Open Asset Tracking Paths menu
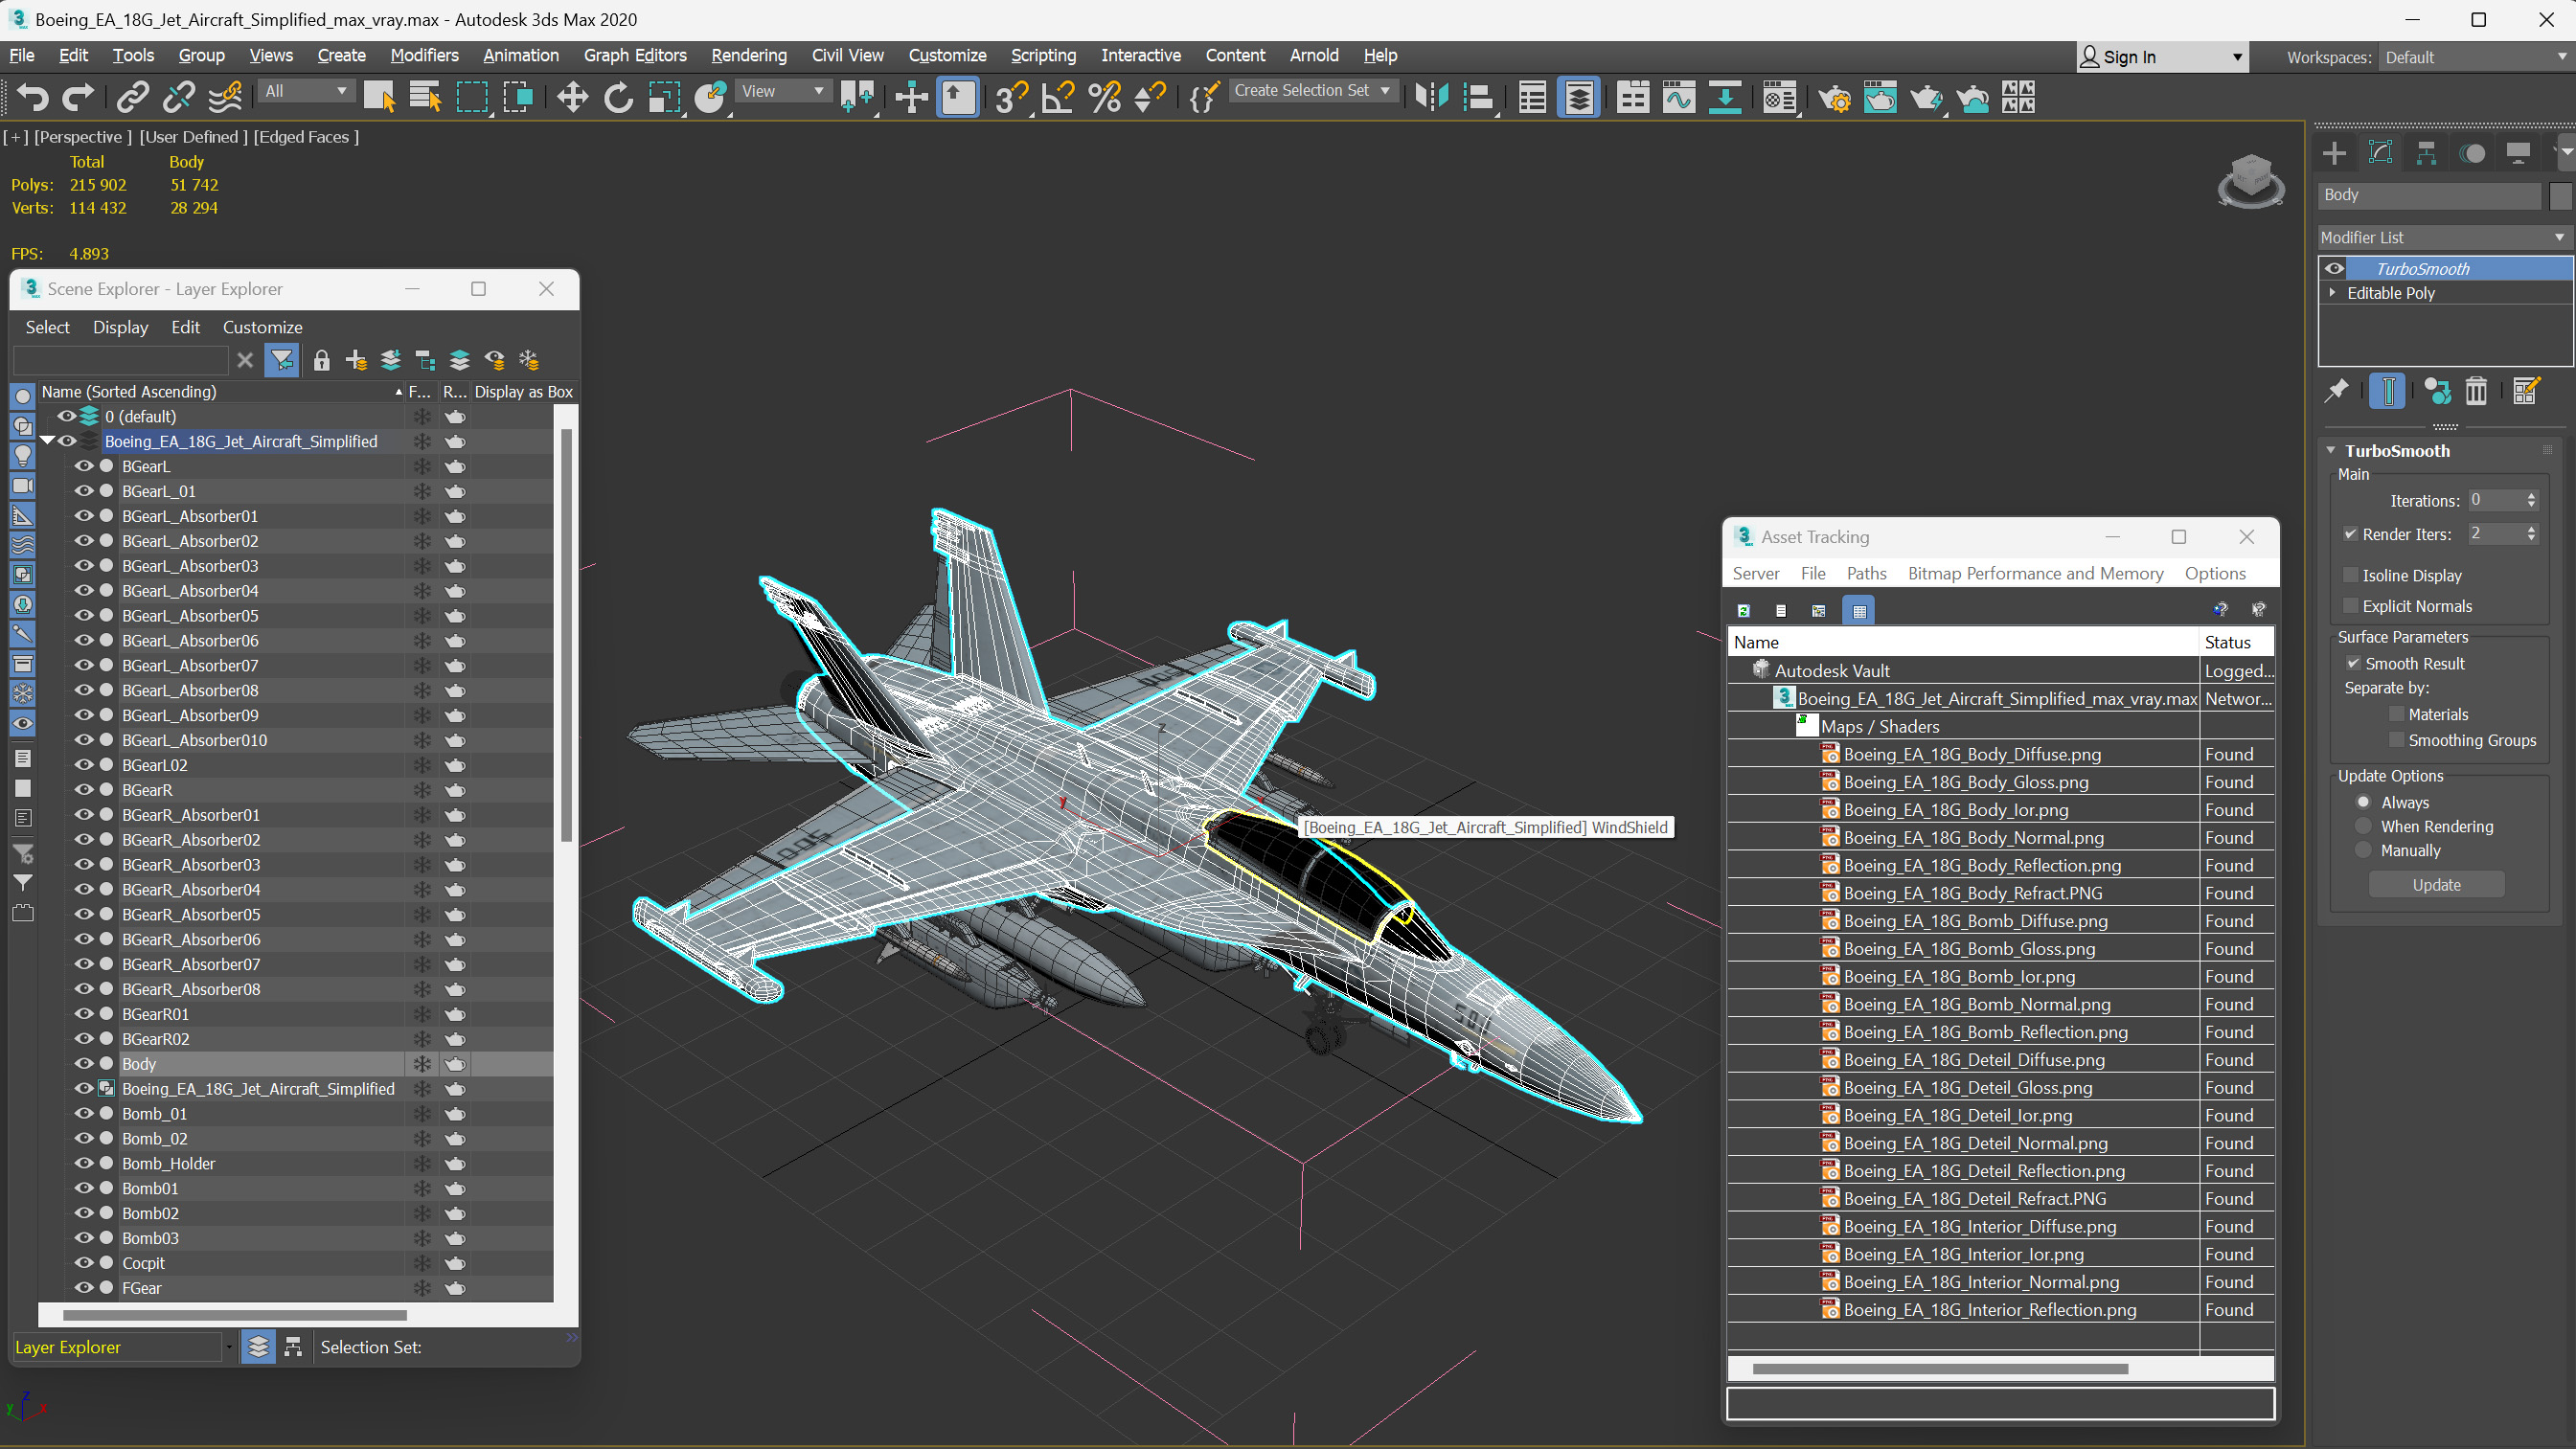 1866,573
